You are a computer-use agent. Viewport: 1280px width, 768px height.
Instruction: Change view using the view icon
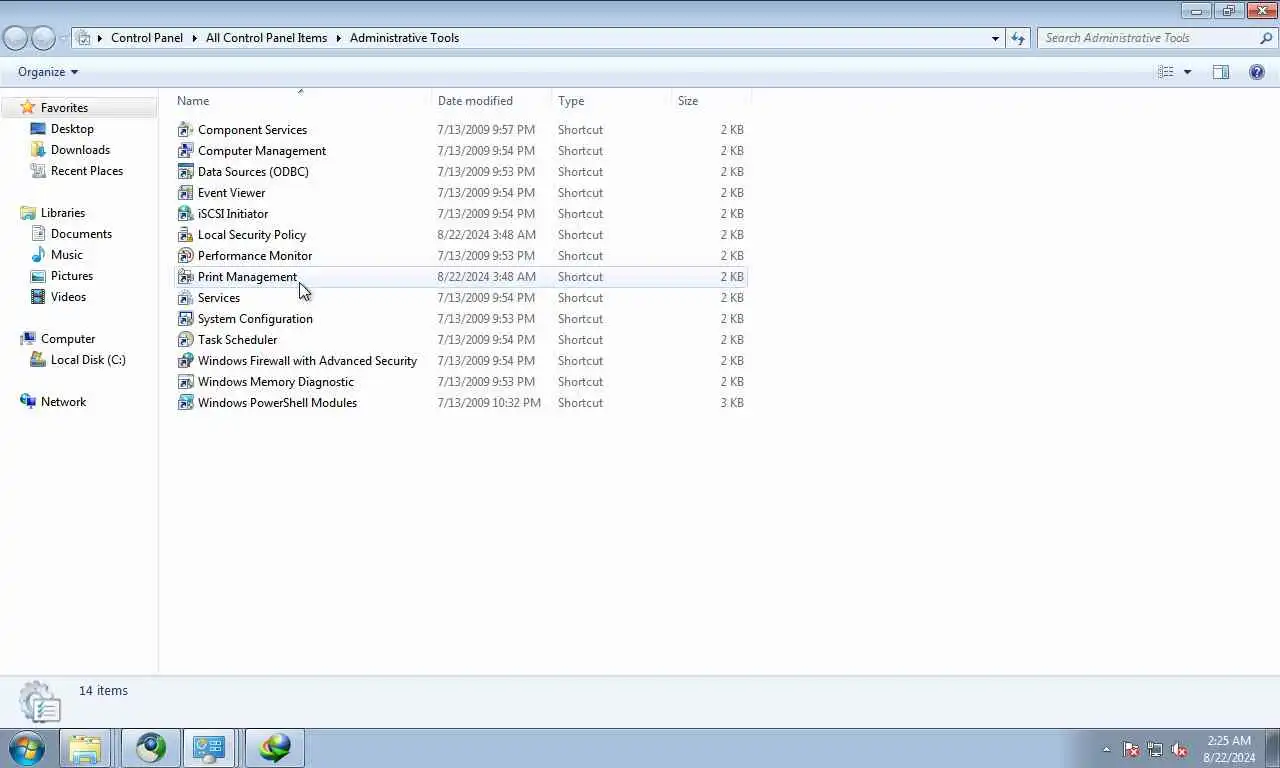click(1166, 72)
